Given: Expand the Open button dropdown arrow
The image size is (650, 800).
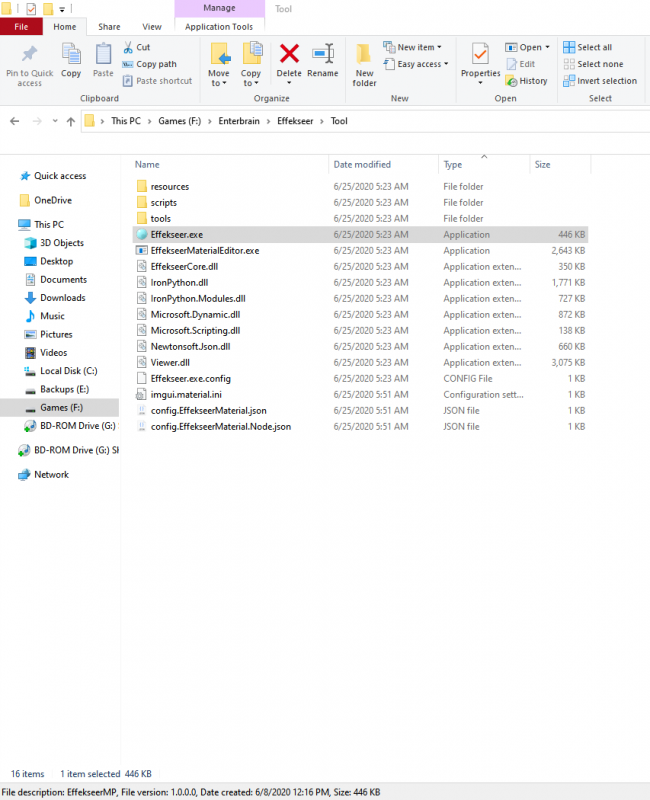Looking at the screenshot, I should point(547,47).
